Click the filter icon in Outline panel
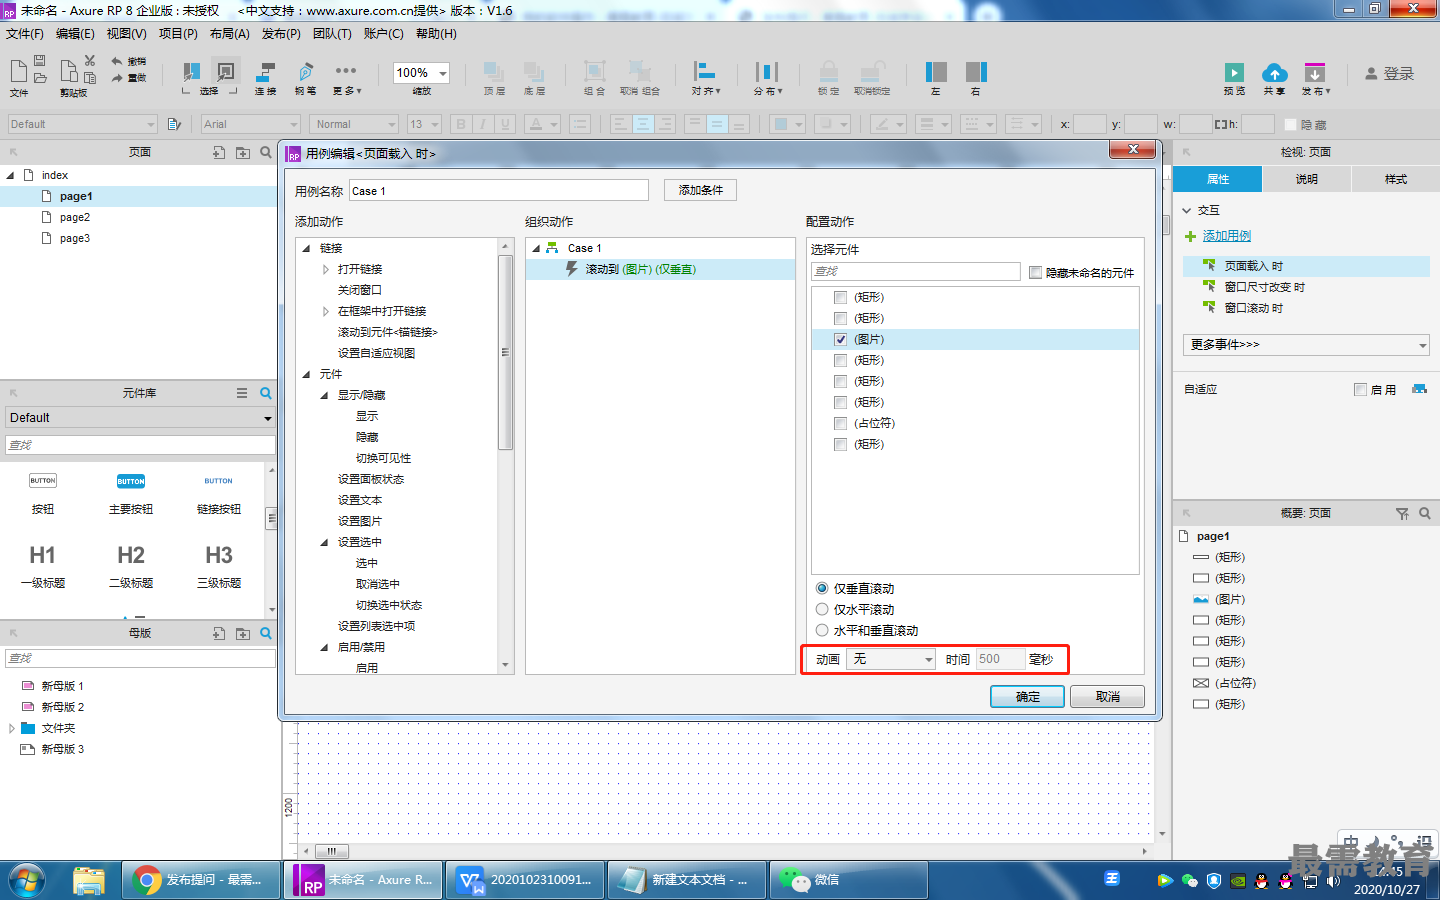 (1402, 513)
